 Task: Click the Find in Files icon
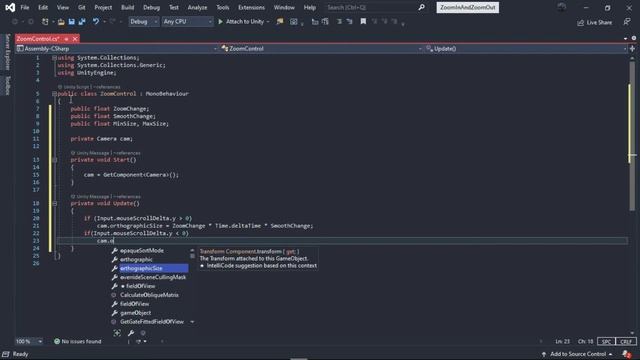[x=280, y=22]
